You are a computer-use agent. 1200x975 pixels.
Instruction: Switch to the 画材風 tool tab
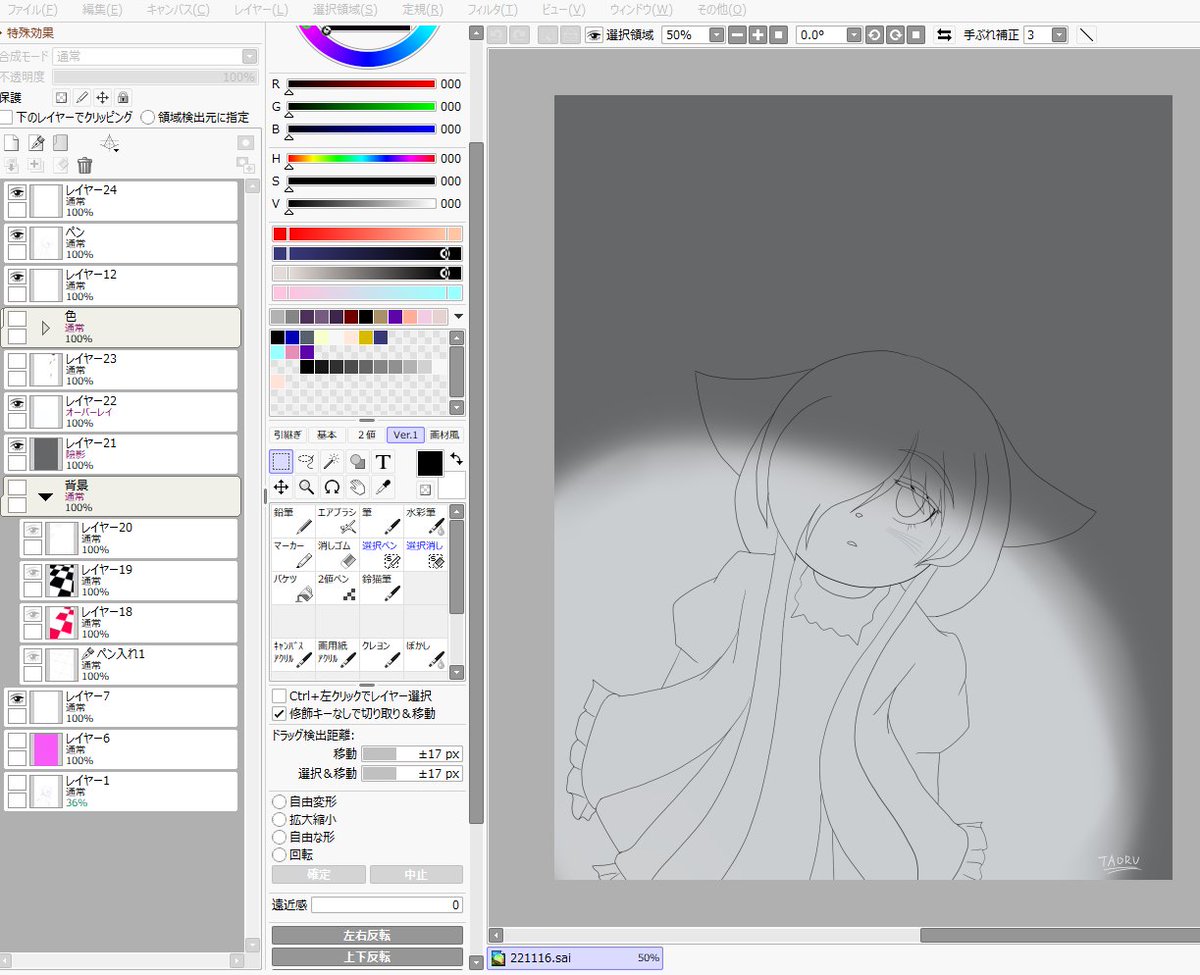446,435
